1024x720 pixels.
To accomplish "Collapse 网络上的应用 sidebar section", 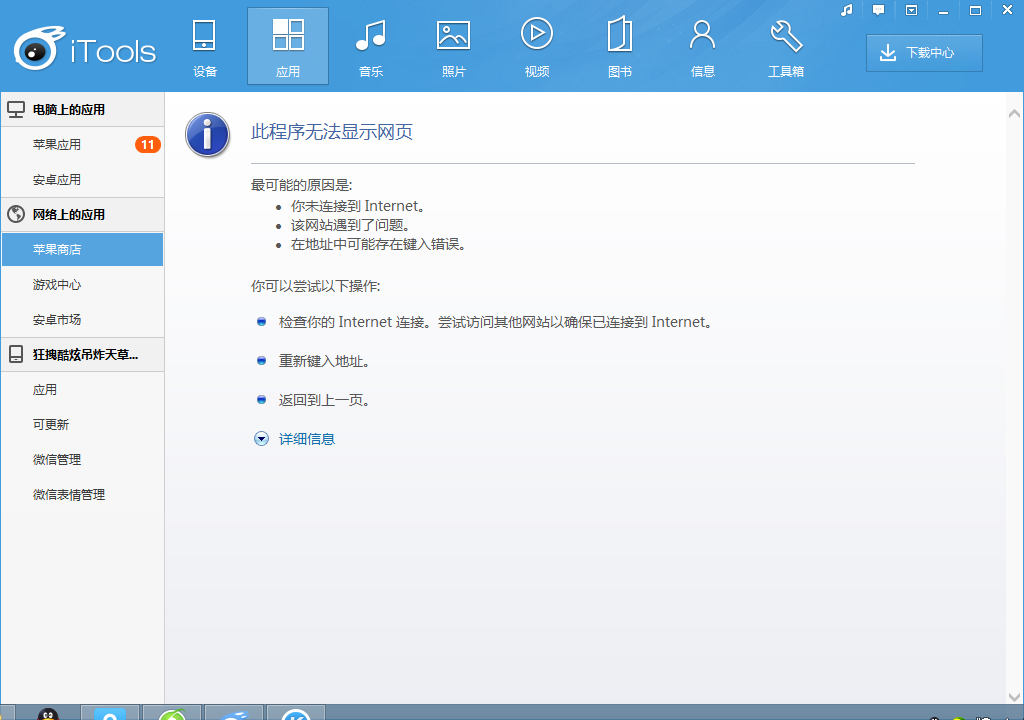I will (x=82, y=214).
